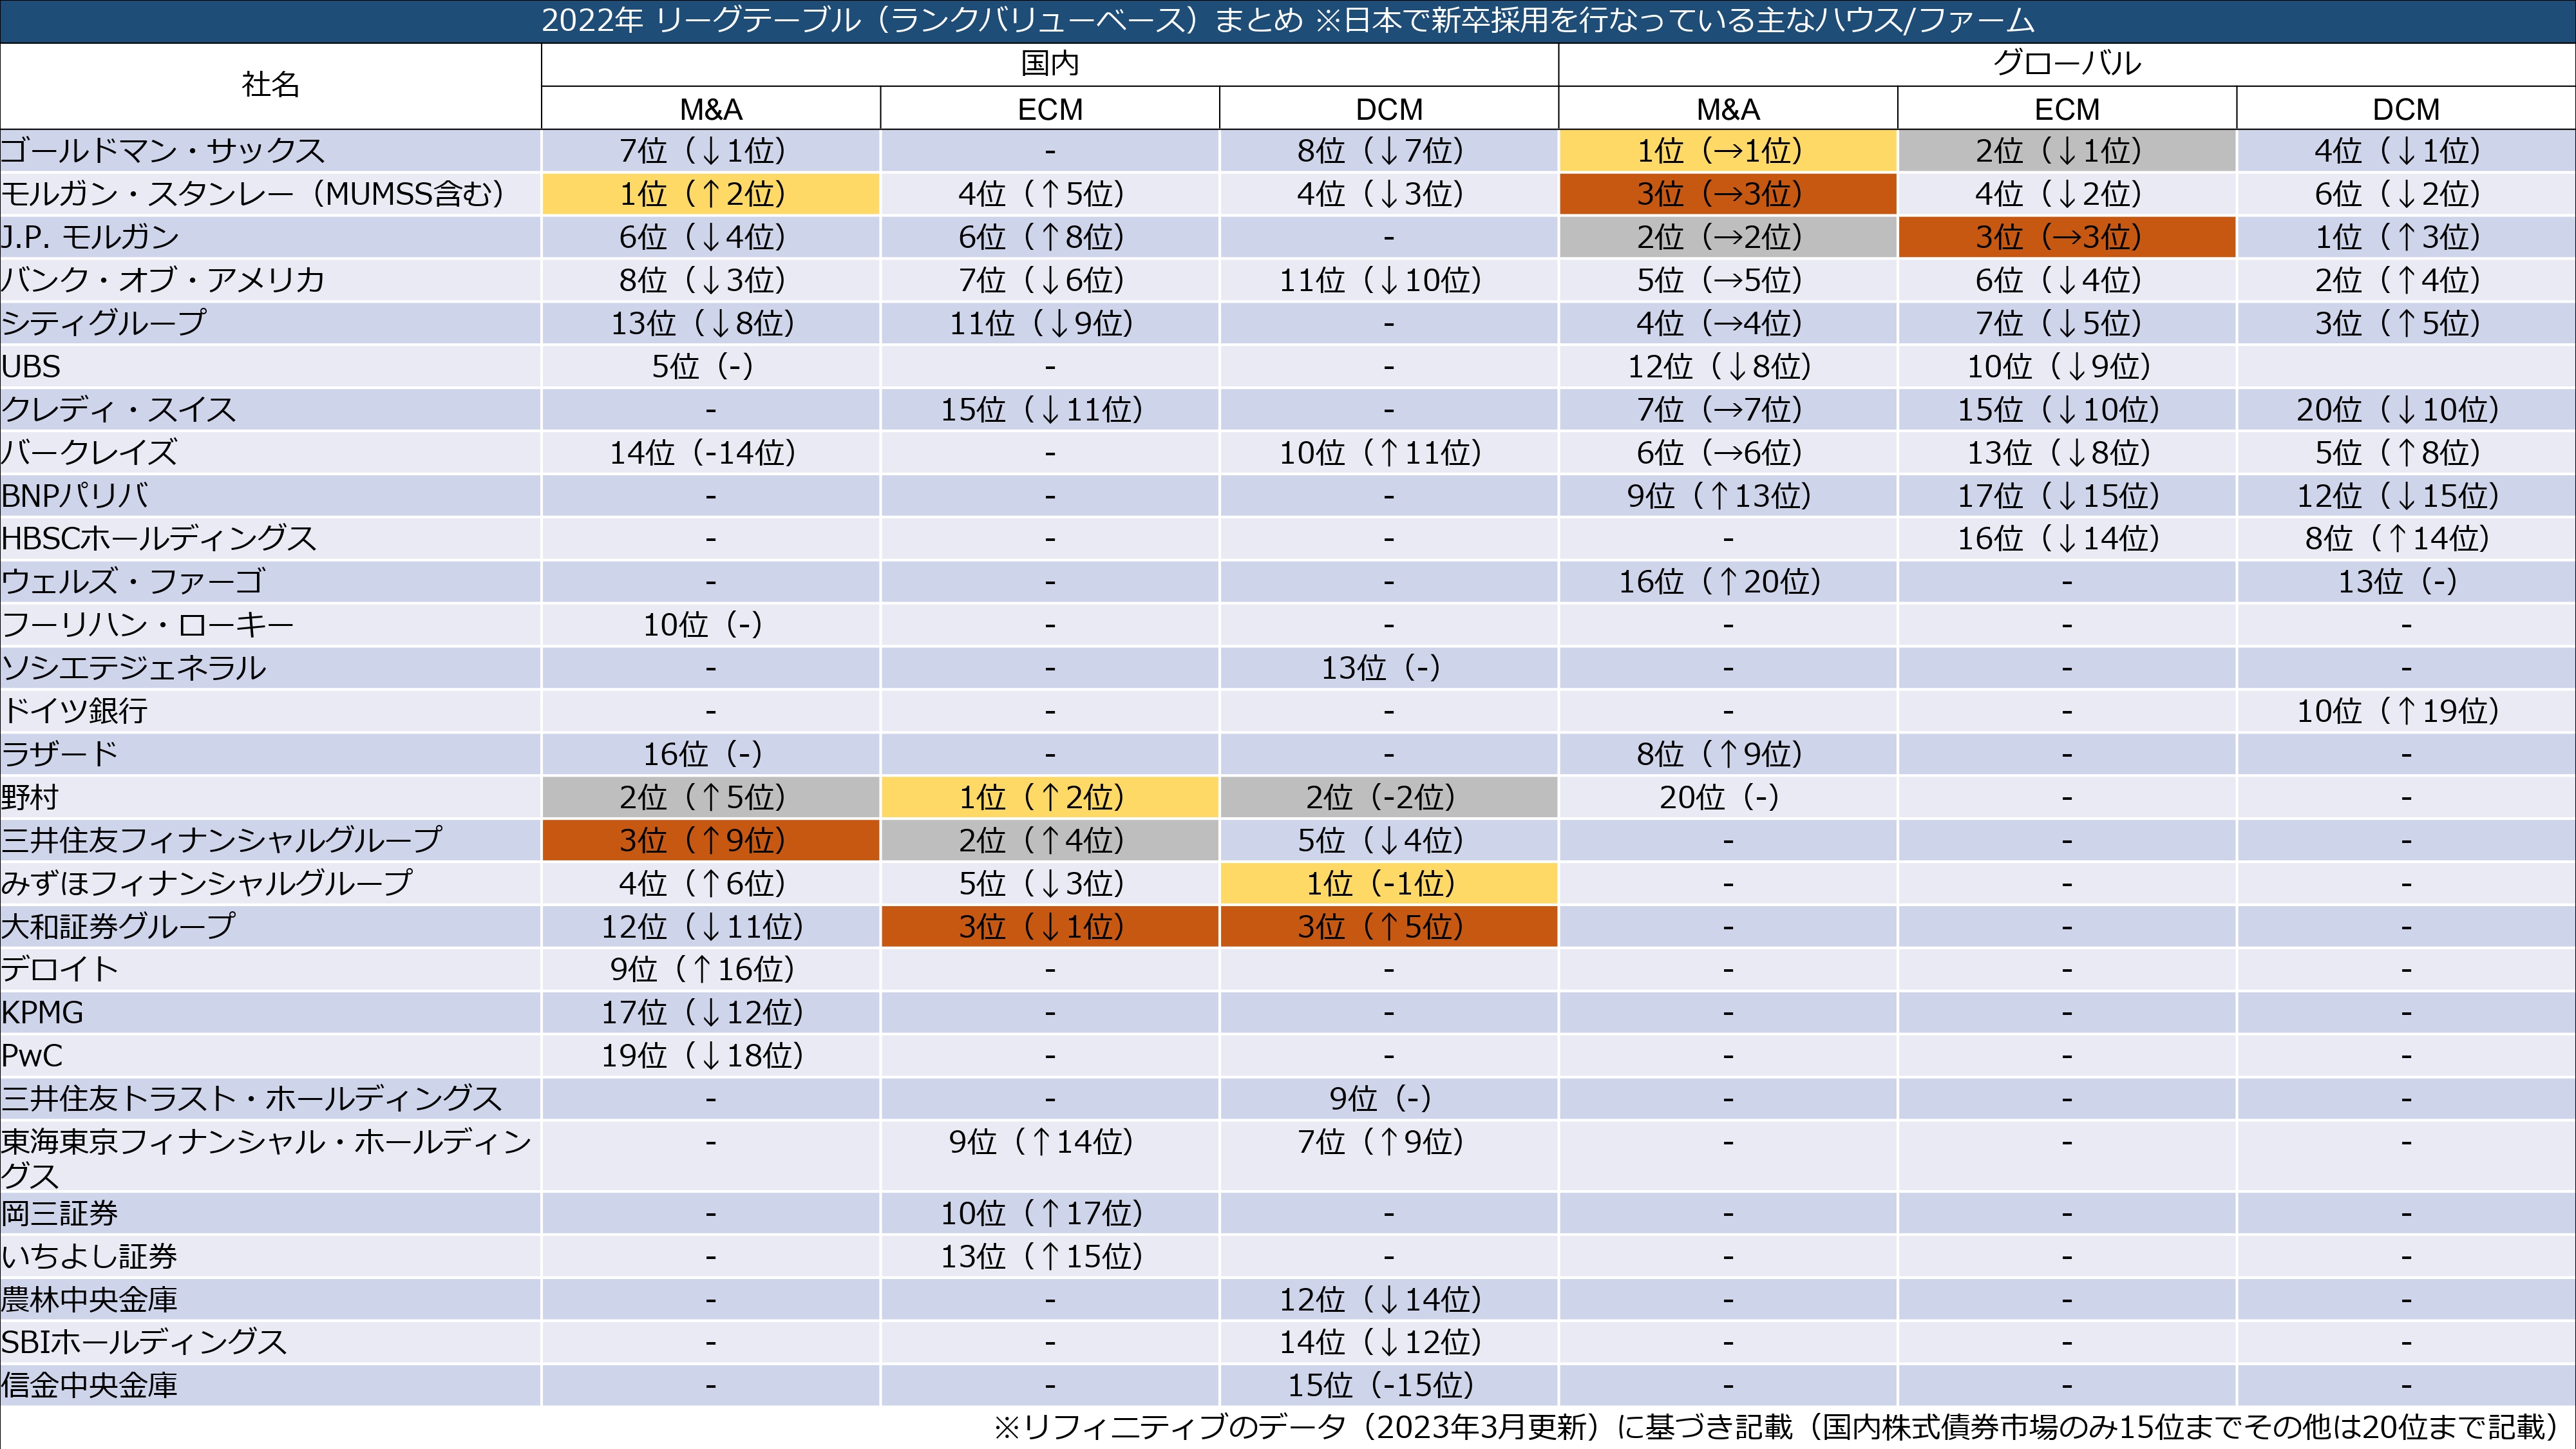Select the 9位（↑16位） cell for デロイト

click(x=710, y=970)
